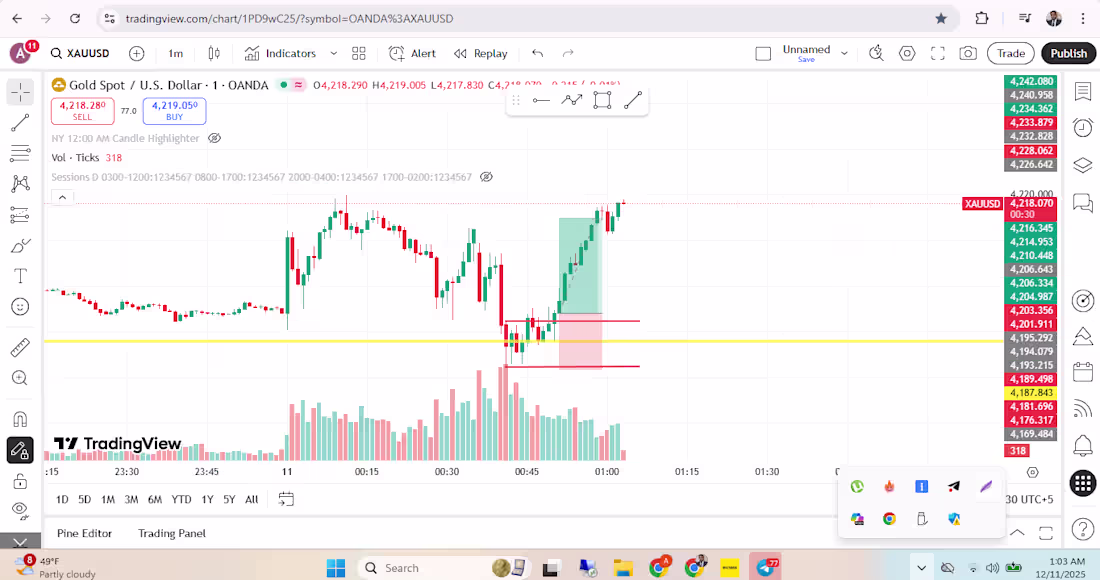Open the layout Save dropdown
The image size is (1100, 580).
tap(843, 53)
